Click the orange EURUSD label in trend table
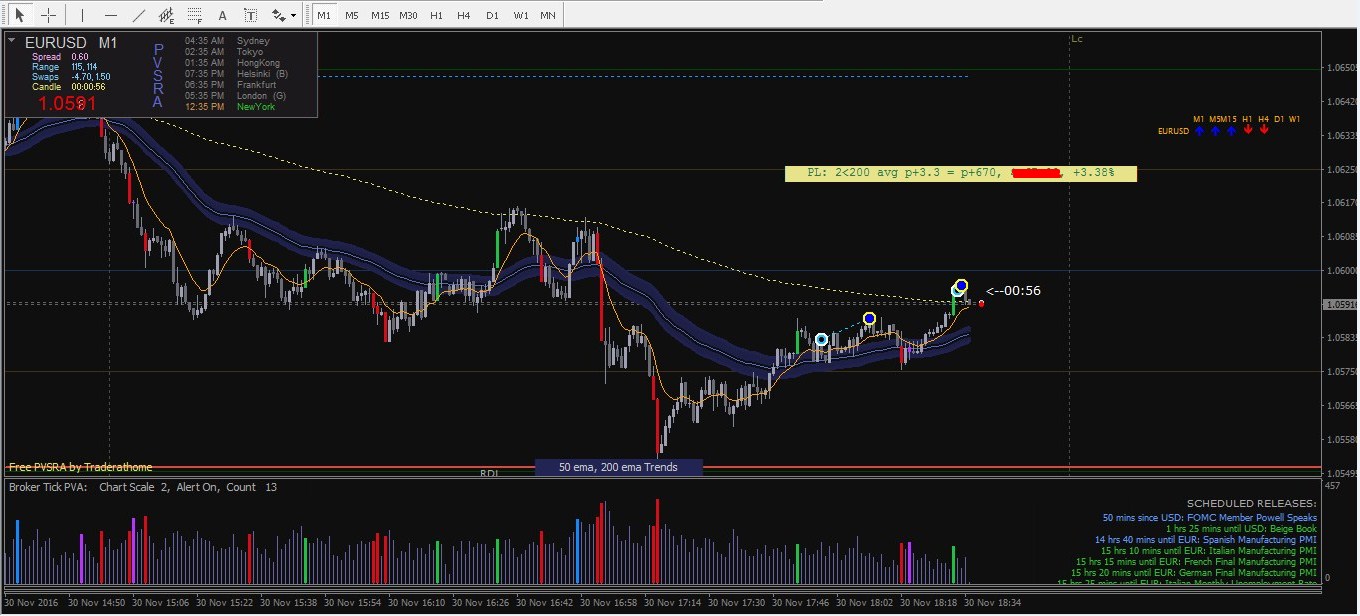The image size is (1360, 616). pyautogui.click(x=1174, y=131)
